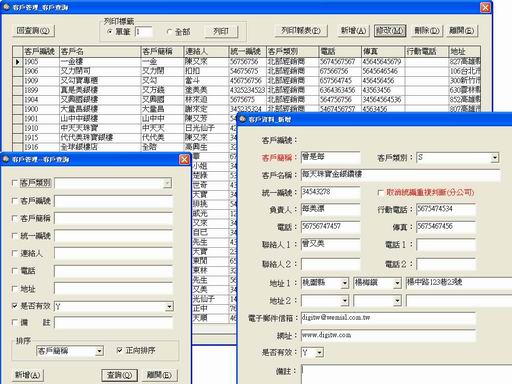The height and width of the screenshot is (384, 512).
Task: Click the 統一編號 field in customer form
Action: (x=330, y=192)
